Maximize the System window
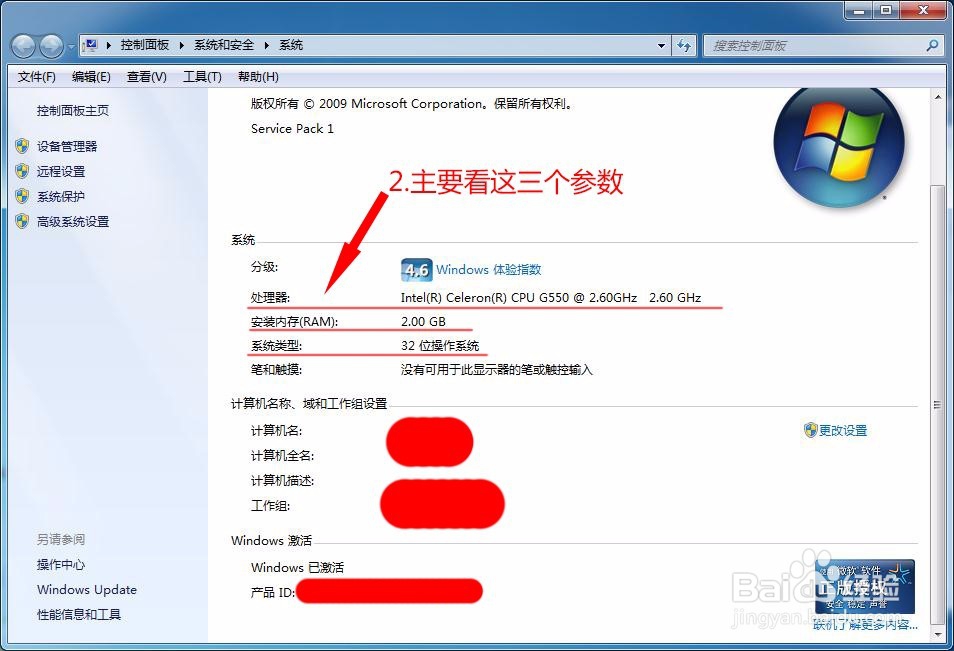954x651 pixels. tap(886, 10)
